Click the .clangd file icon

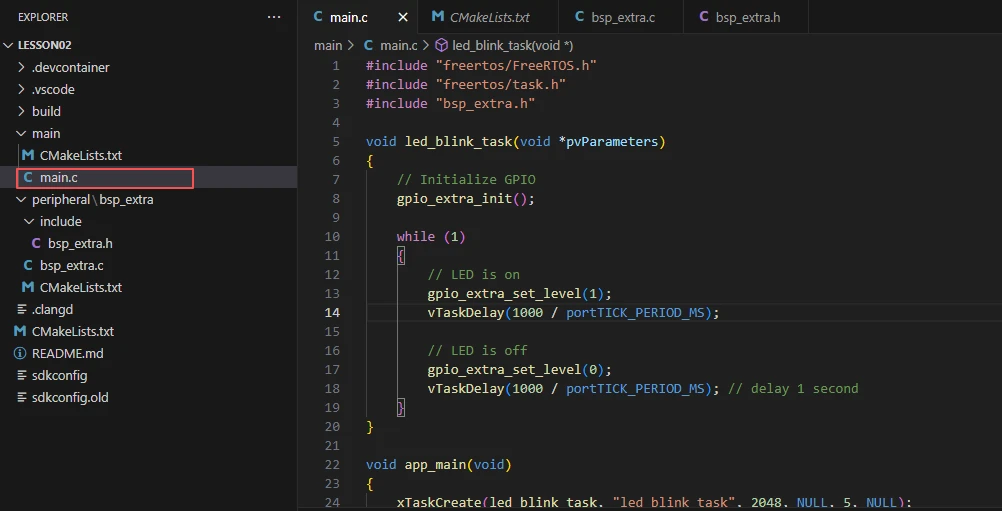[x=20, y=309]
